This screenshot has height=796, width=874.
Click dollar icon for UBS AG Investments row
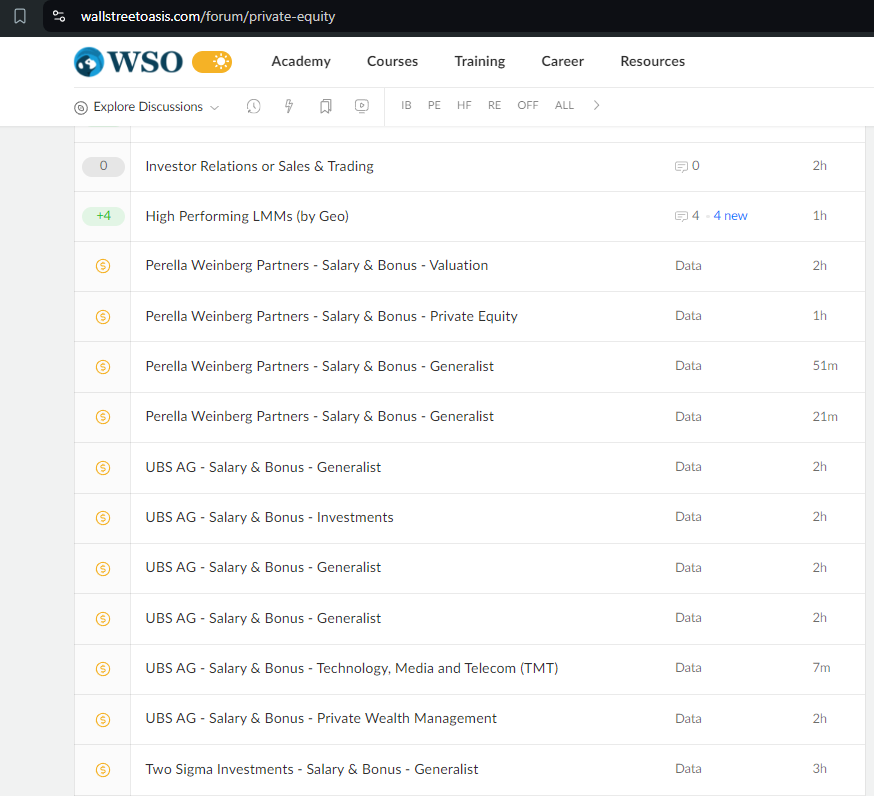tap(103, 518)
